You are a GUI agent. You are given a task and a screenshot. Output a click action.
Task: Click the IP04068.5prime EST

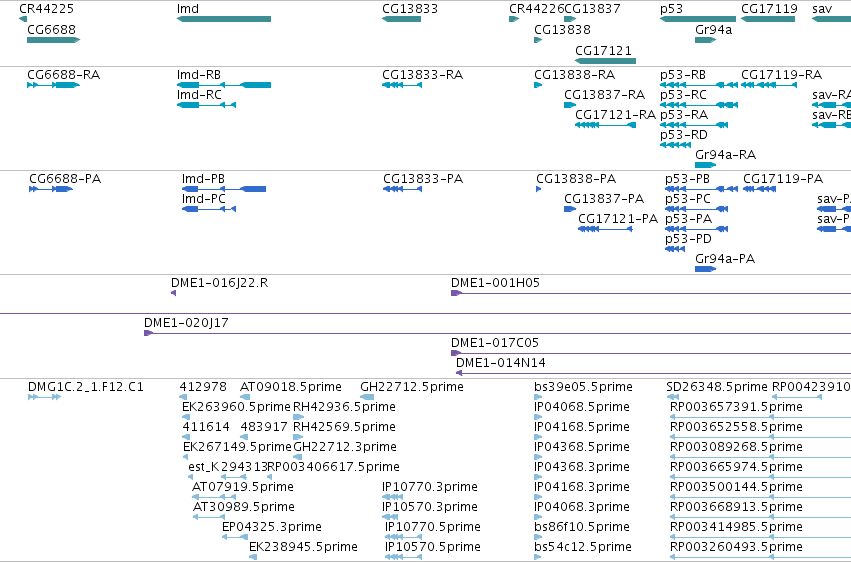pyautogui.click(x=538, y=417)
